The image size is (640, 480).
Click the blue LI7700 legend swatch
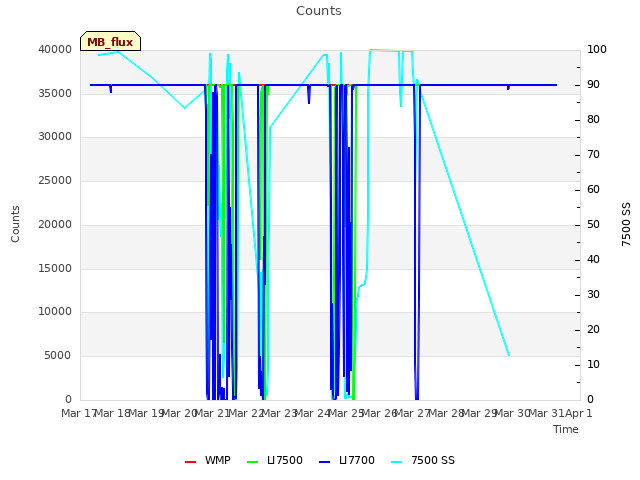[x=324, y=462]
